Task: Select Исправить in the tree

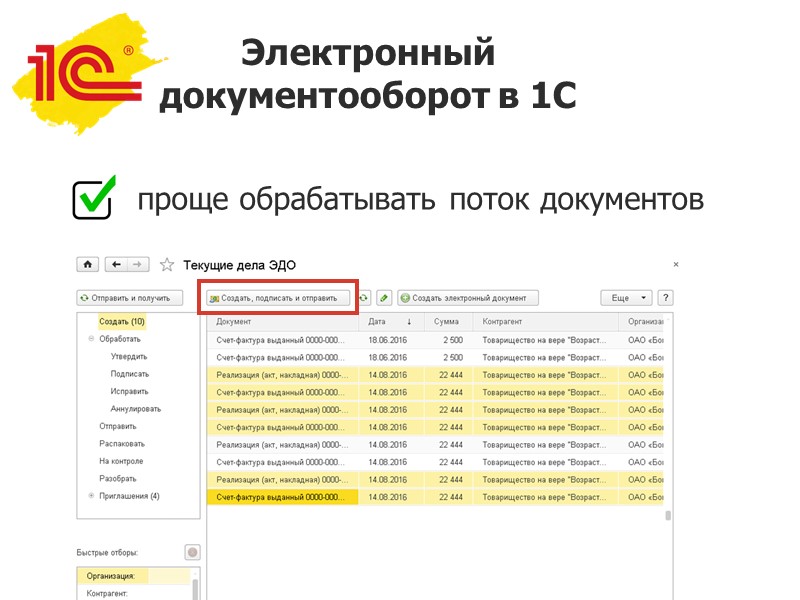Action: (x=130, y=391)
